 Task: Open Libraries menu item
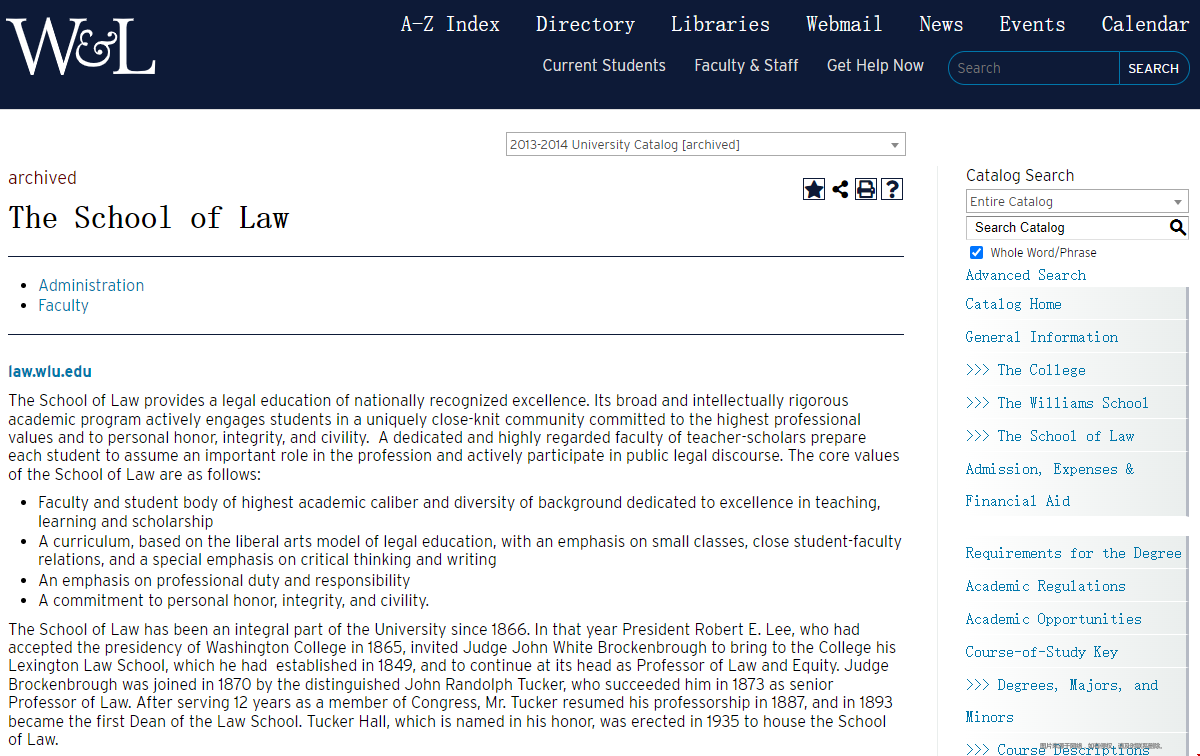point(720,24)
